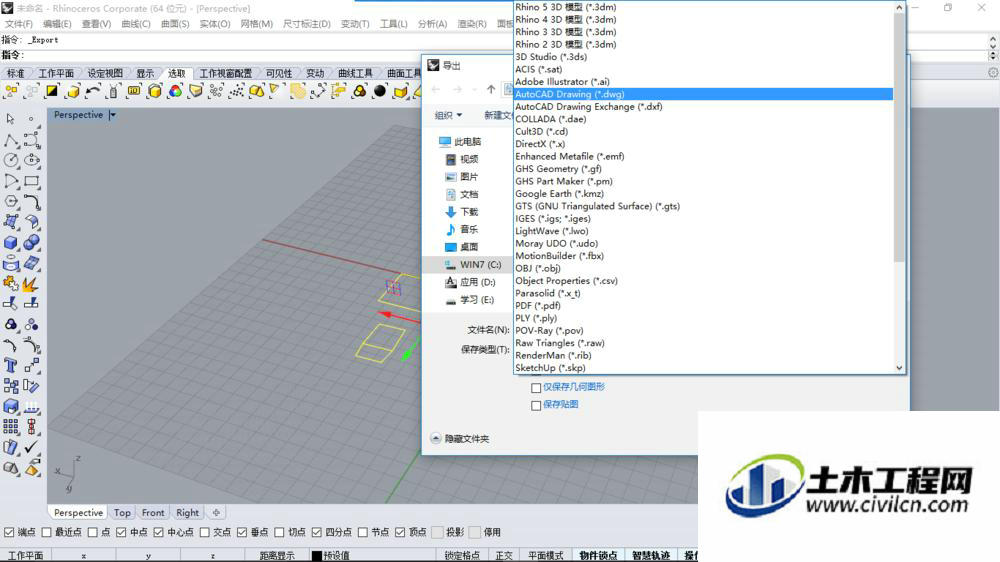Select WIN7 (C:) drive in navigation pane
This screenshot has width=1000, height=562.
[473, 265]
